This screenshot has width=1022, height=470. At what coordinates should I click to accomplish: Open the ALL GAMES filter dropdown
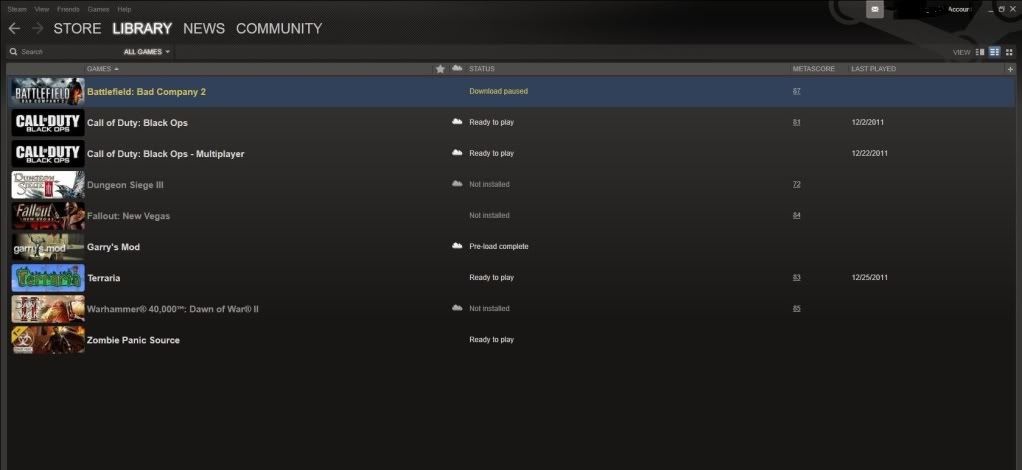click(147, 52)
